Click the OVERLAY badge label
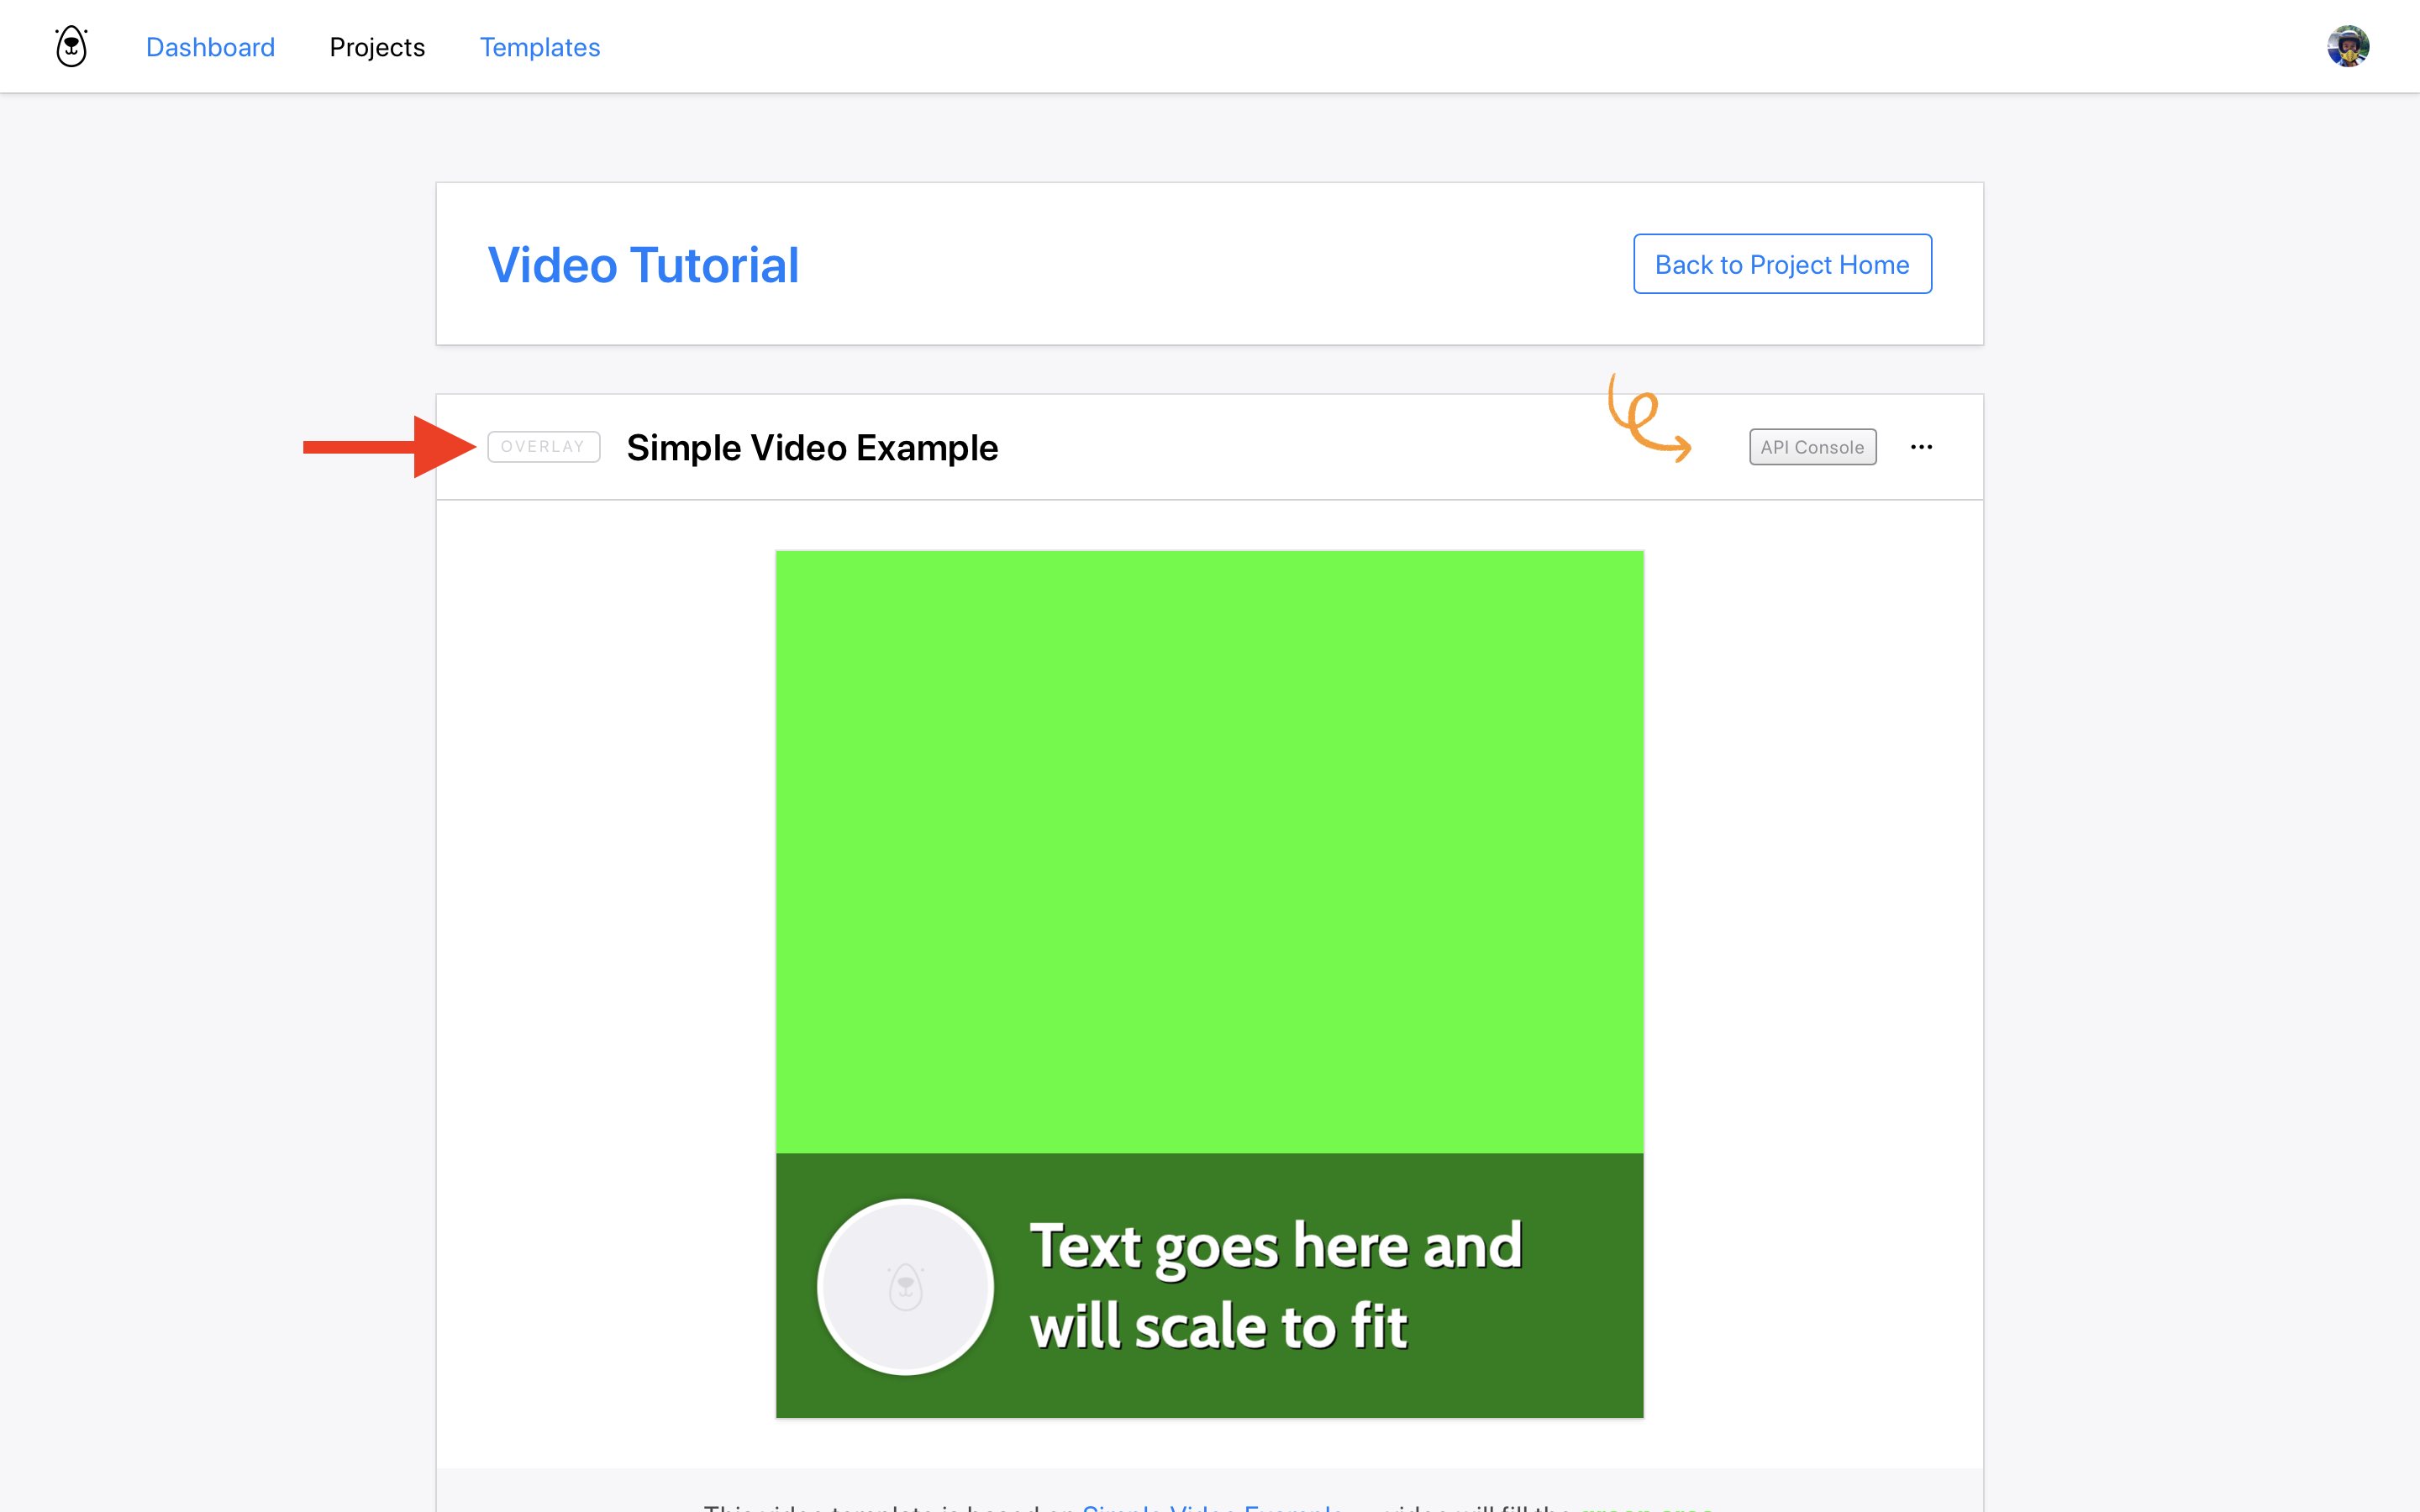Screen dimensions: 2420x1512 (543, 447)
